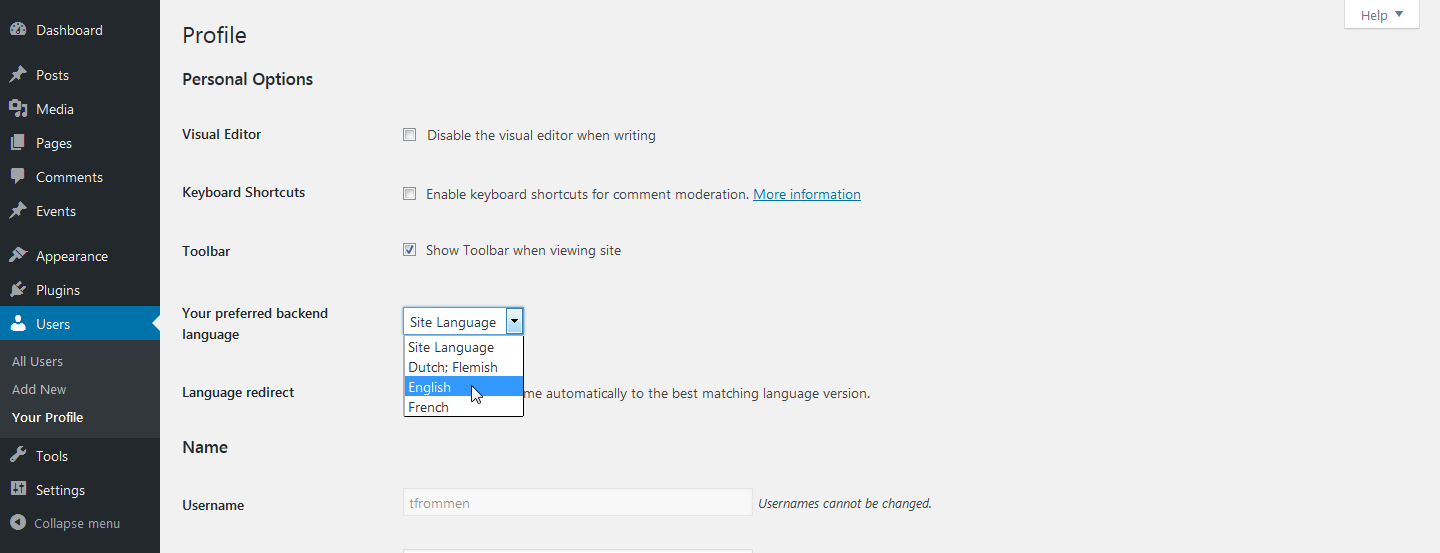Screen dimensions: 1440x553
Task: Click the Appearance paintbrush icon
Action: [18, 256]
